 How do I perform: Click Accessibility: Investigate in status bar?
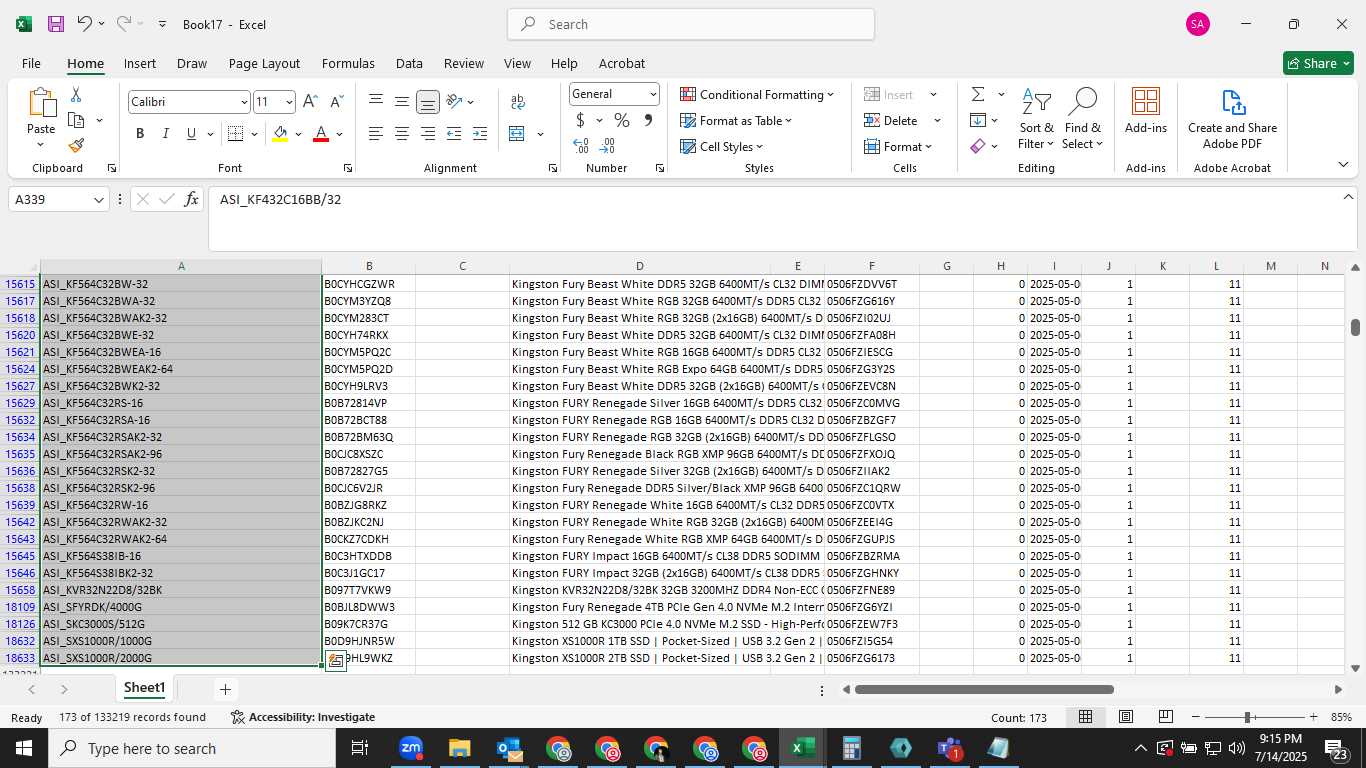tap(302, 717)
